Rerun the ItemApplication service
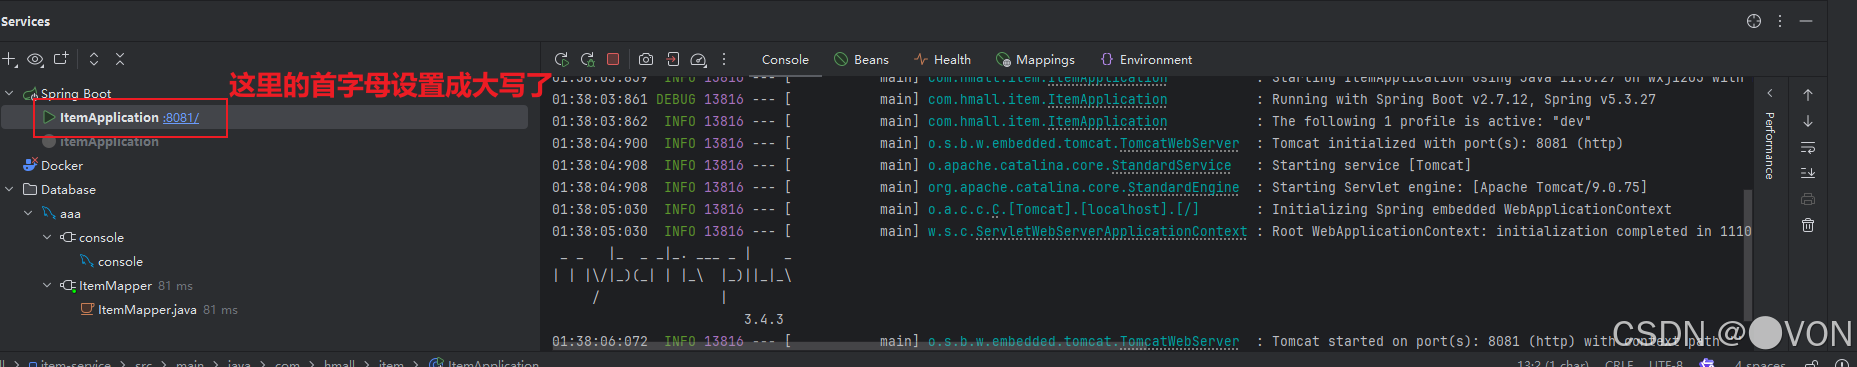This screenshot has width=1857, height=367. (561, 59)
